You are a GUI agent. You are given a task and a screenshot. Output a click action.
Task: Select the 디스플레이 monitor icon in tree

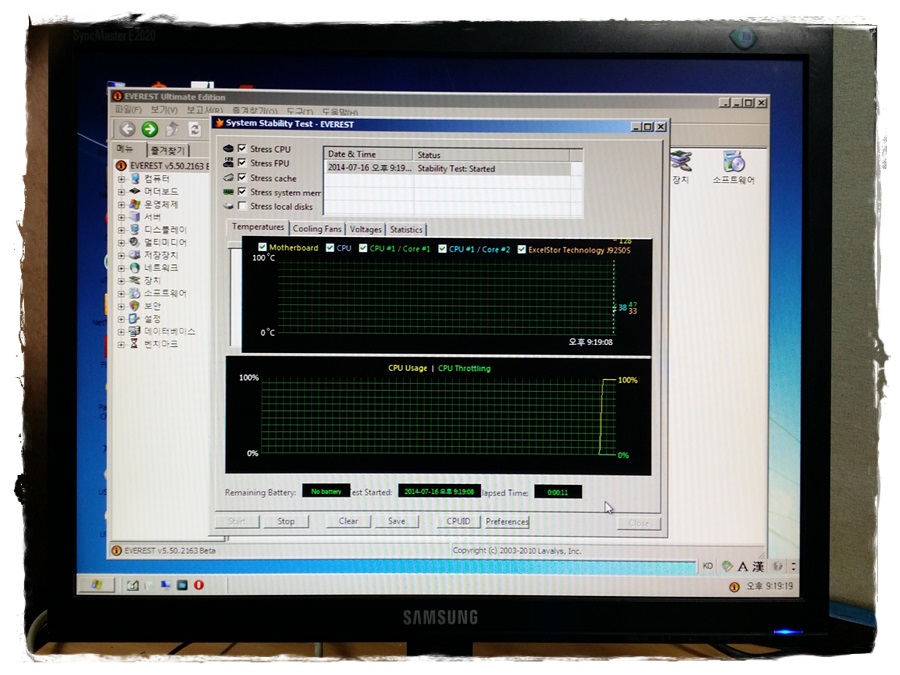135,229
